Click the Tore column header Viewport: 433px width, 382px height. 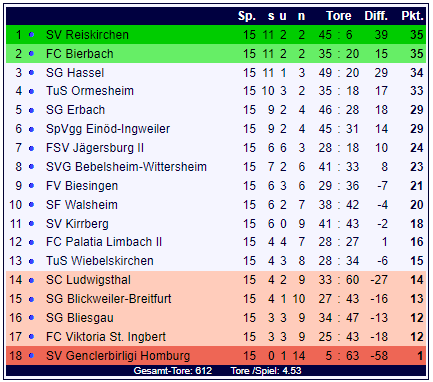338,16
